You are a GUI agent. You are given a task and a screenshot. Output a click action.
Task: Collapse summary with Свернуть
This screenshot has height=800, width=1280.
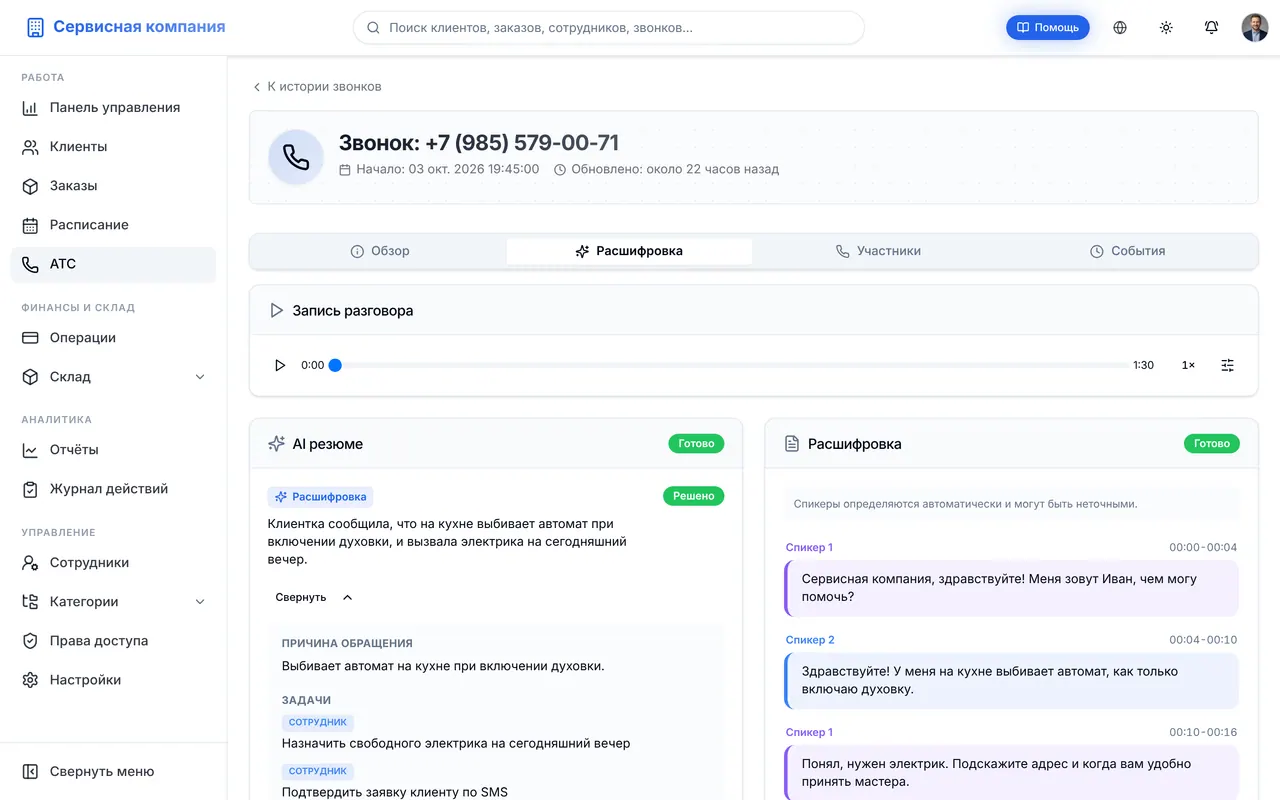coord(314,597)
